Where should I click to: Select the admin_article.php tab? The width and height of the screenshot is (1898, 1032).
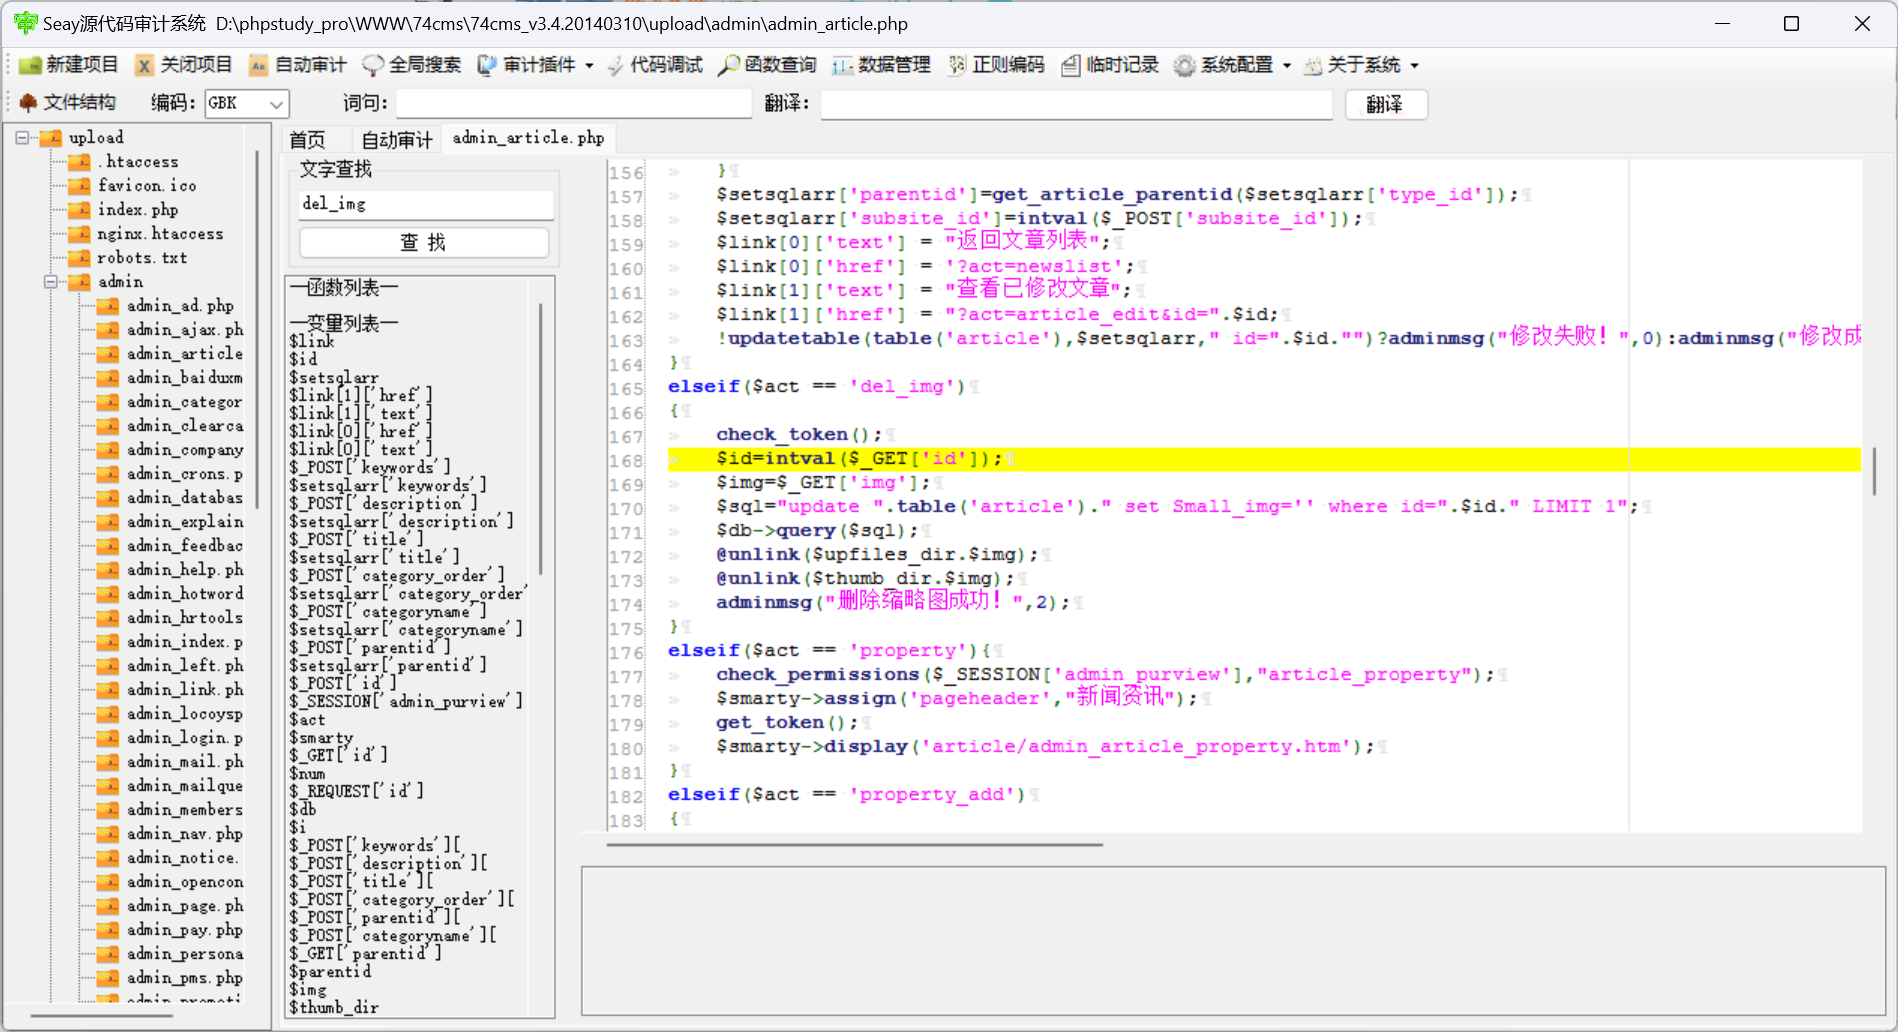pyautogui.click(x=528, y=138)
